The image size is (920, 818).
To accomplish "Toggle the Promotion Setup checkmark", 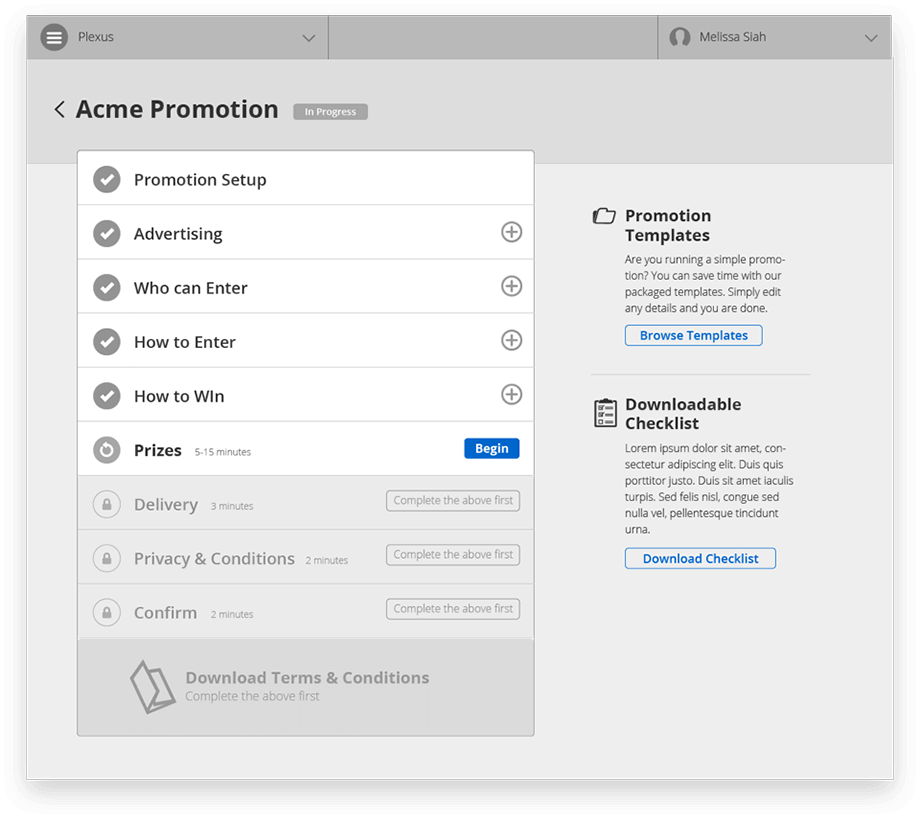I will pyautogui.click(x=107, y=180).
